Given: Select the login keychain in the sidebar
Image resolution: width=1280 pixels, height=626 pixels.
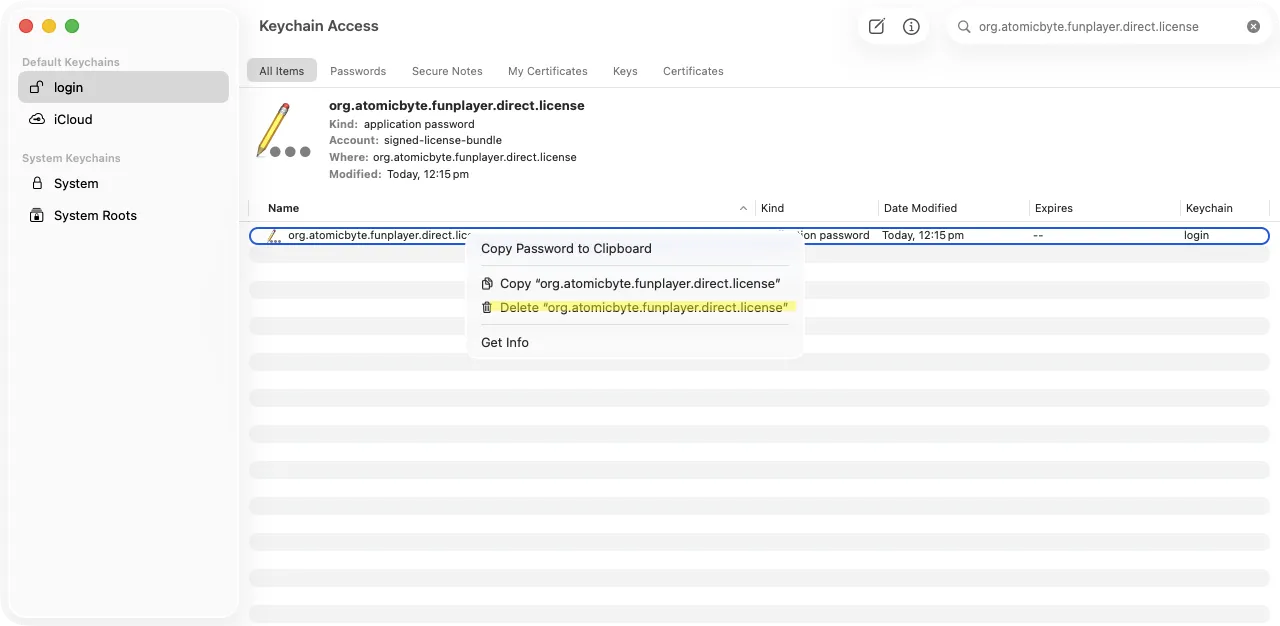Looking at the screenshot, I should coord(123,87).
